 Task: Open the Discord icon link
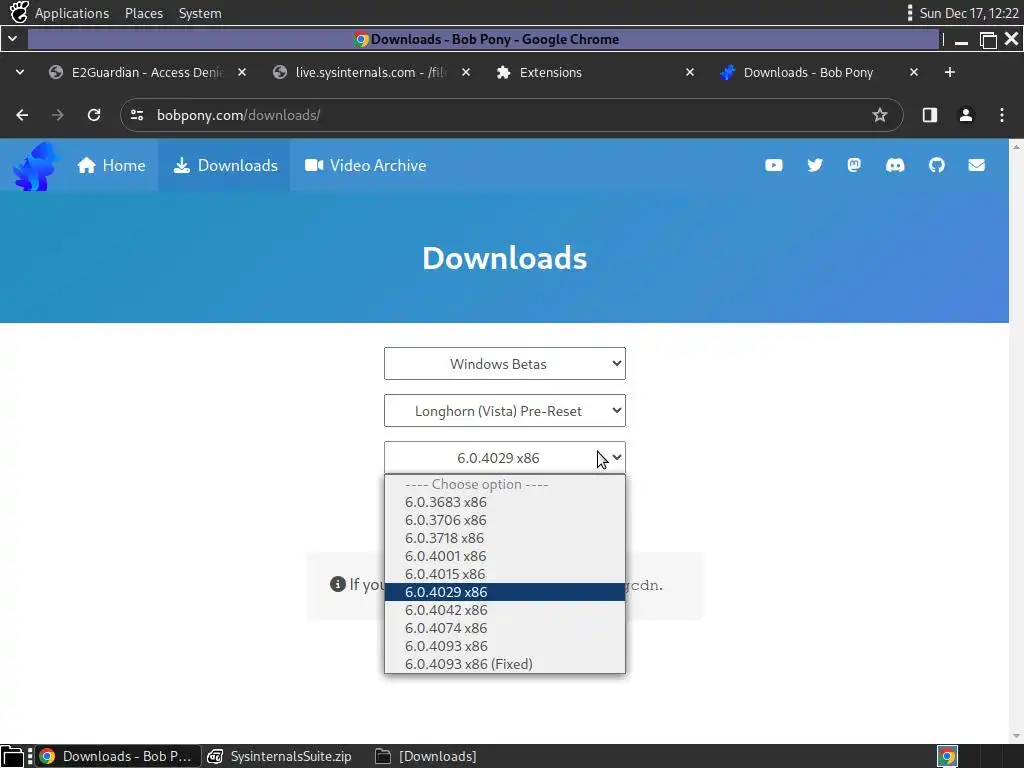coord(895,165)
